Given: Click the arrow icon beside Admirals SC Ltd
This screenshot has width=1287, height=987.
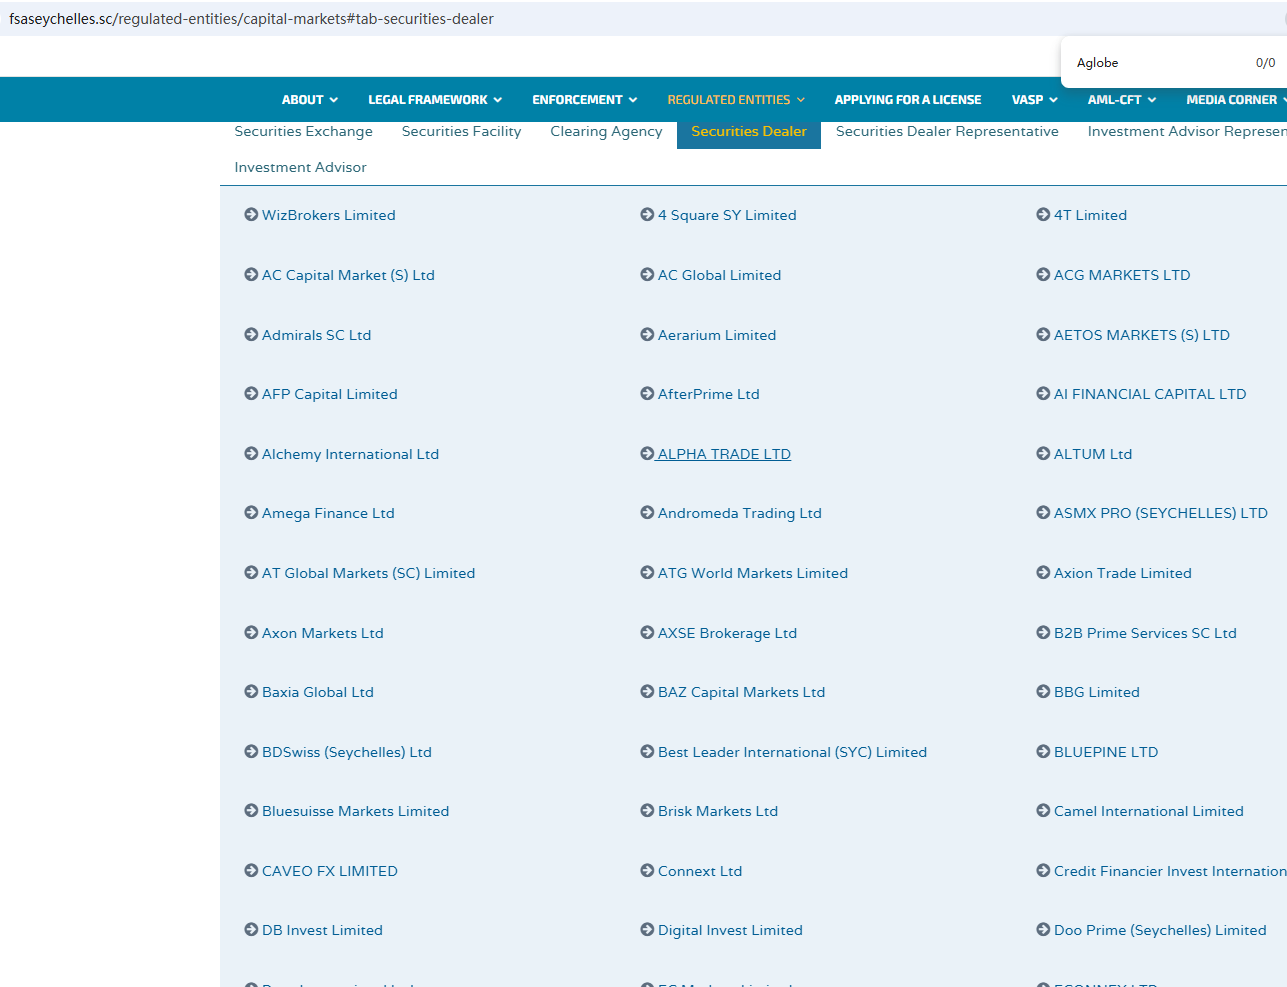Looking at the screenshot, I should pyautogui.click(x=251, y=335).
